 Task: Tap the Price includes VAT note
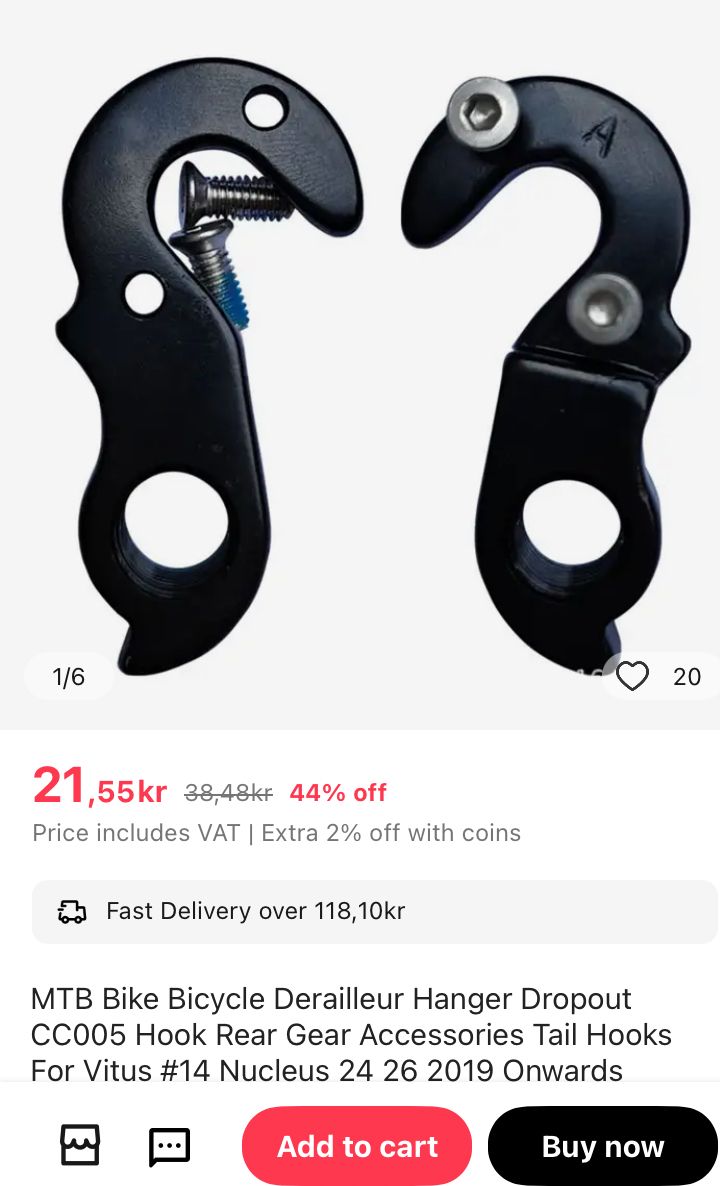136,833
